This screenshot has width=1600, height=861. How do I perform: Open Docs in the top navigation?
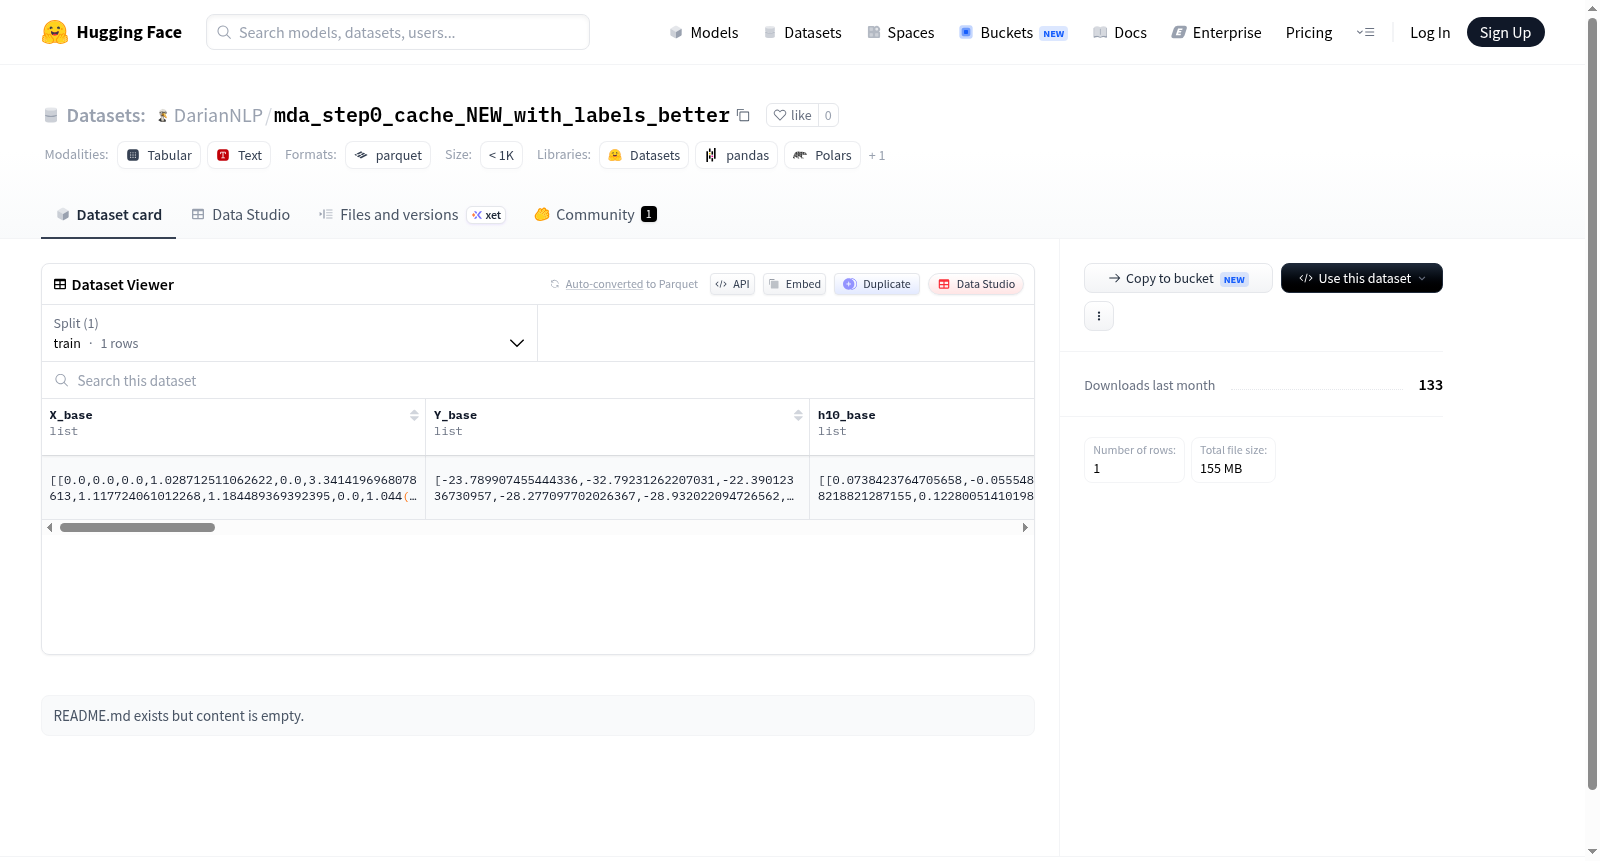1120,32
